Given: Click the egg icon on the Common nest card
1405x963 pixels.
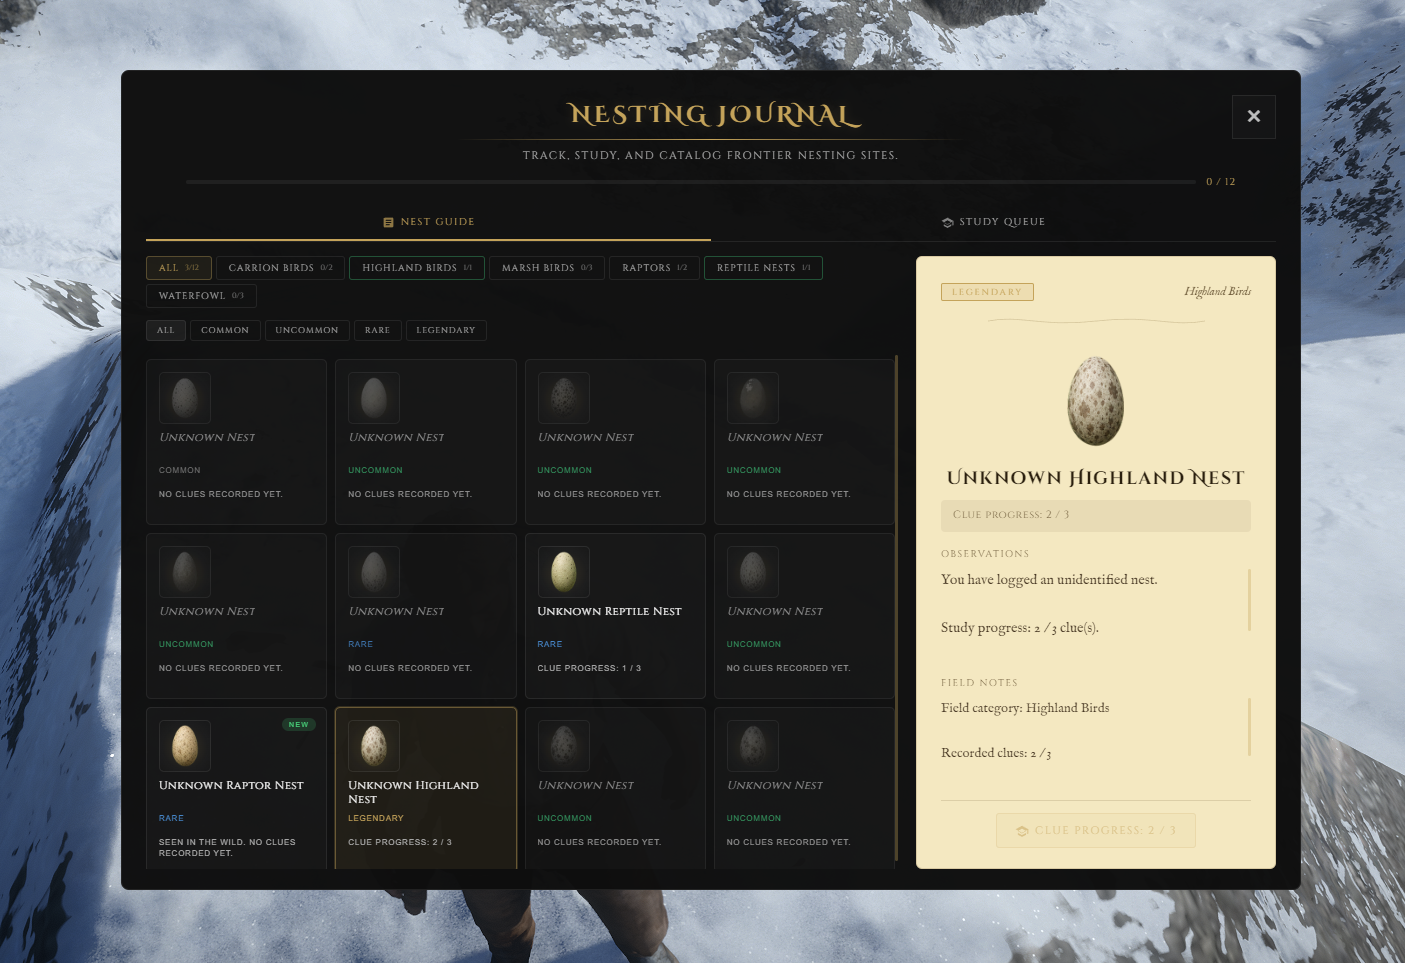Looking at the screenshot, I should coord(185,398).
